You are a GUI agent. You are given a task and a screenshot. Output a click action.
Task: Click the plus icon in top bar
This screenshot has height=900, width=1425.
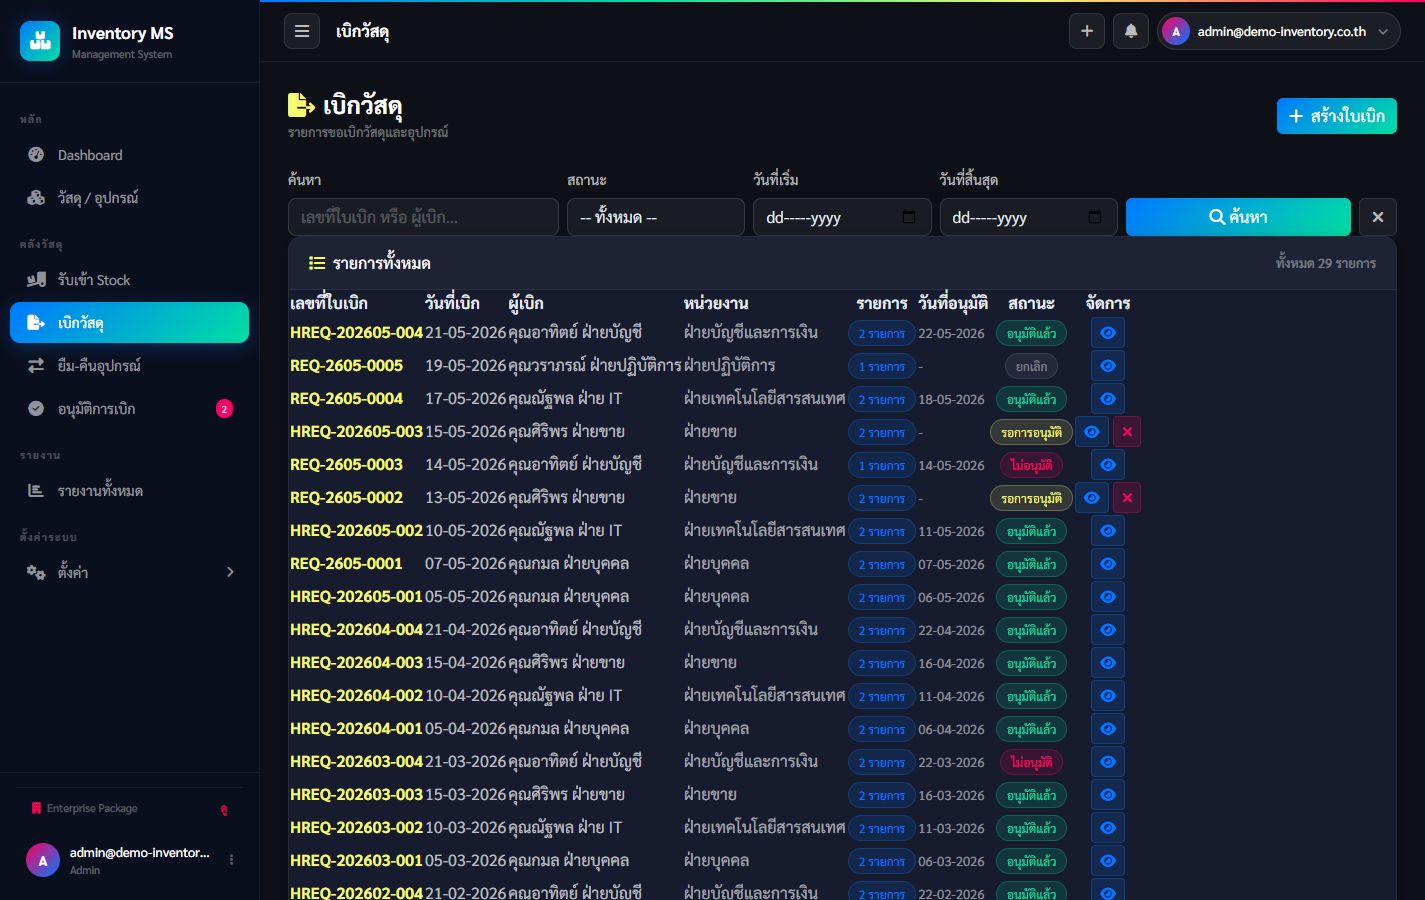(x=1087, y=31)
